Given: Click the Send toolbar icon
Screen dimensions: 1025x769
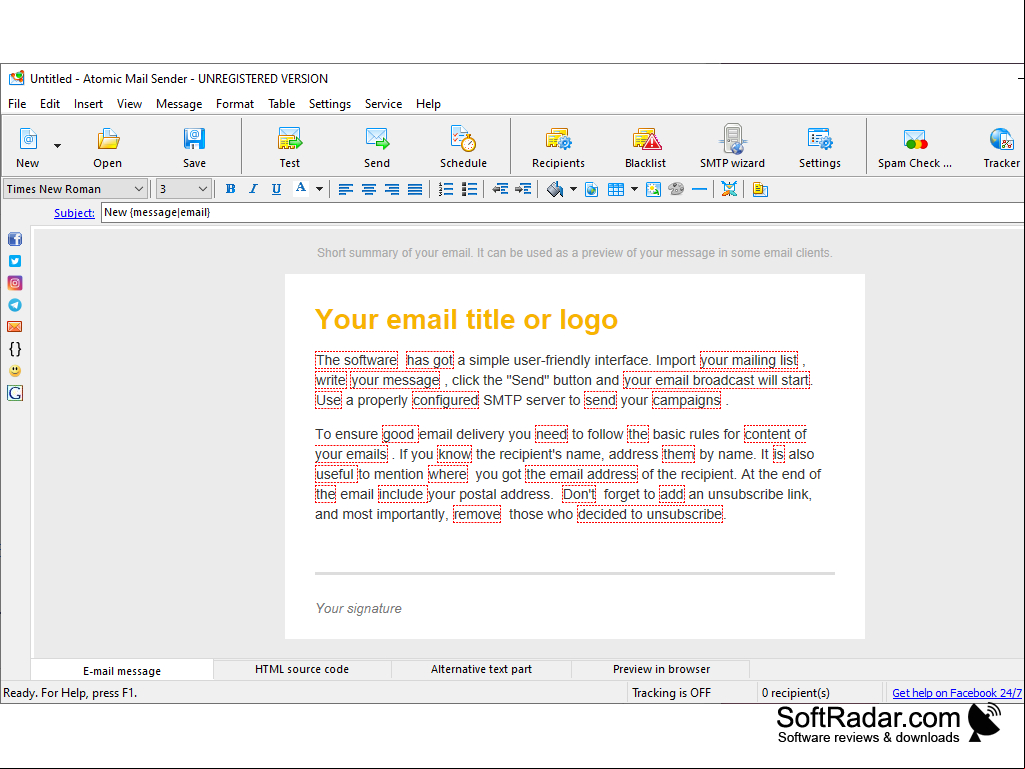Looking at the screenshot, I should coord(377,139).
